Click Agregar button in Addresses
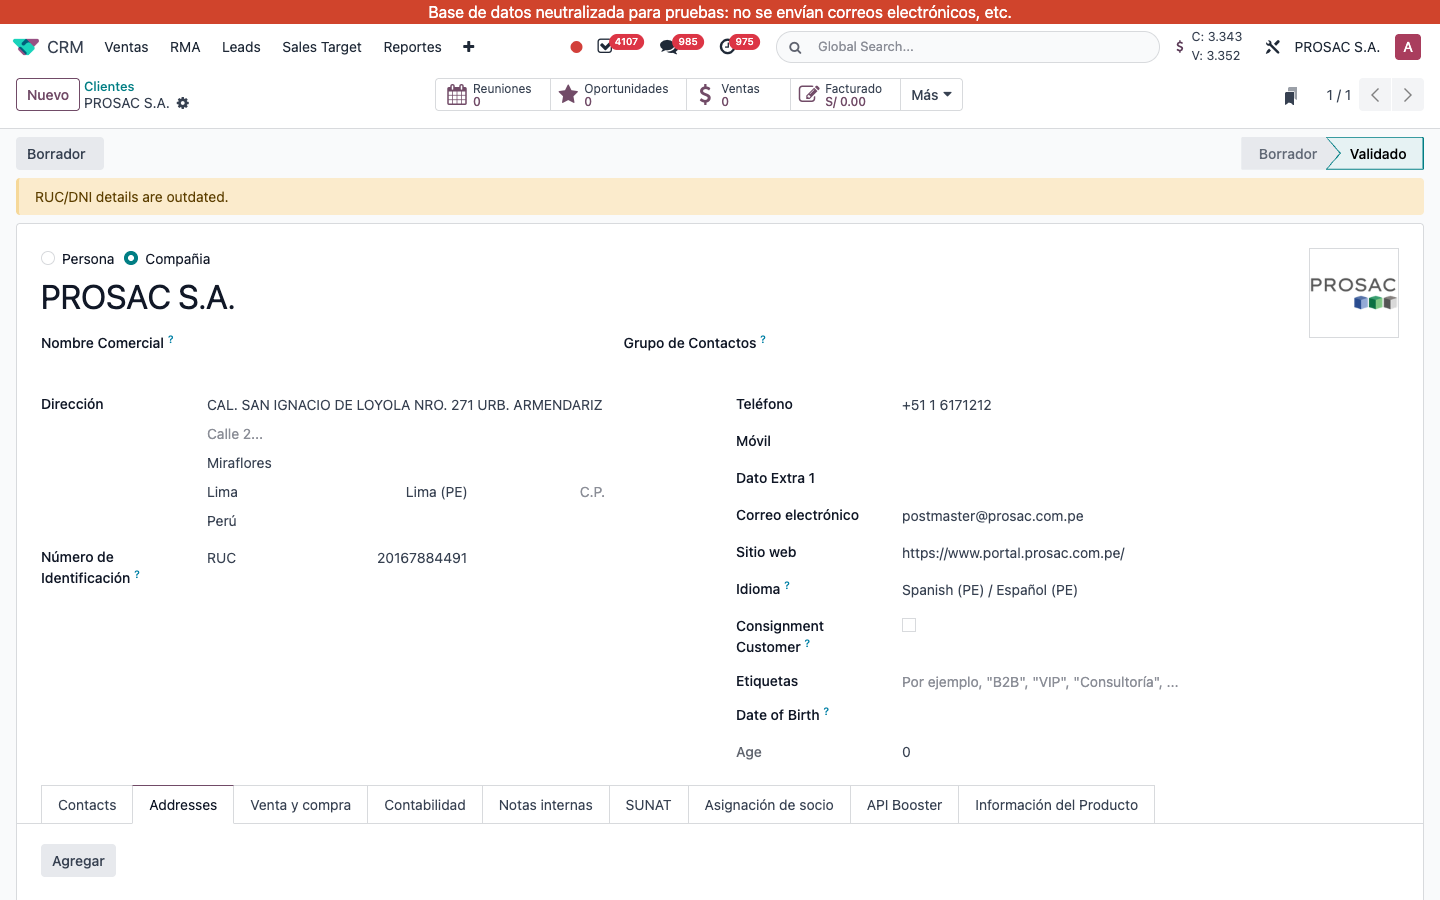The image size is (1440, 900). pyautogui.click(x=78, y=861)
